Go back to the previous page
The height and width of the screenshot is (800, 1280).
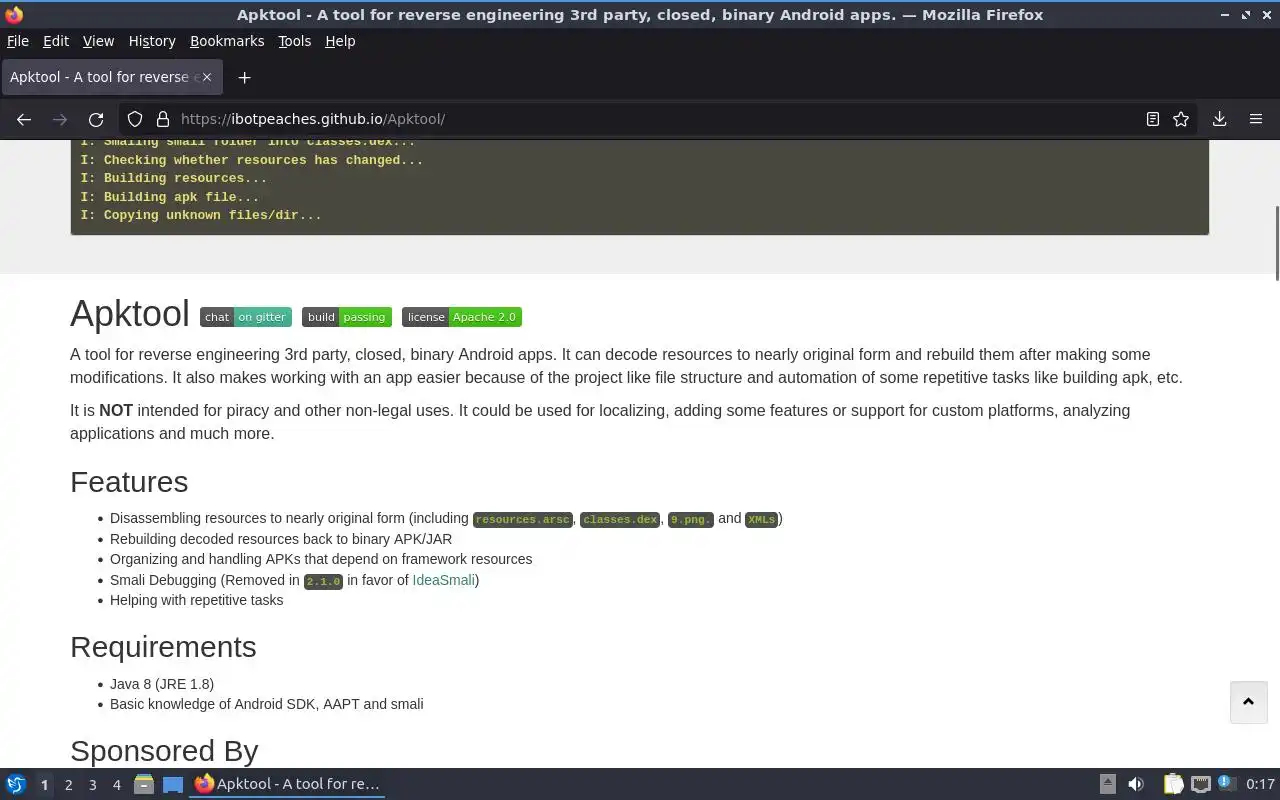[x=24, y=119]
